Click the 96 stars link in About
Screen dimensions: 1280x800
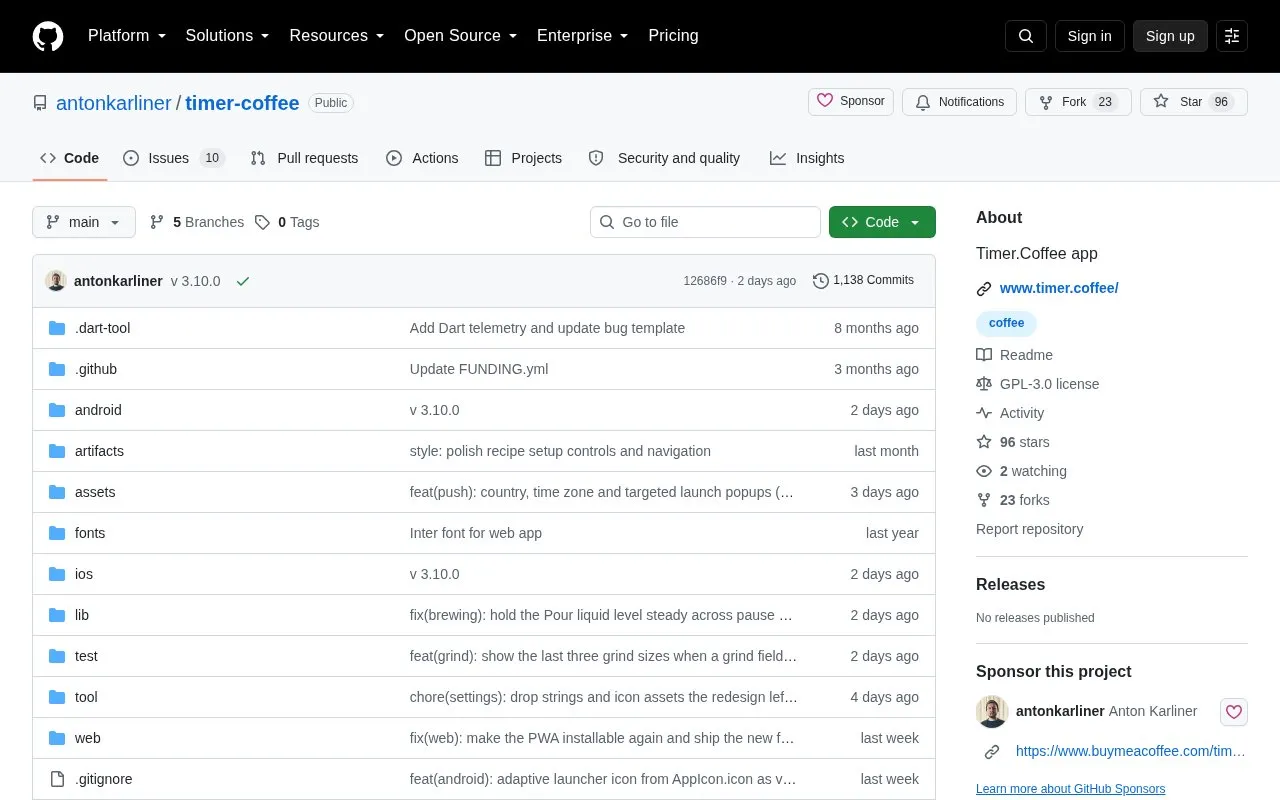[1013, 442]
